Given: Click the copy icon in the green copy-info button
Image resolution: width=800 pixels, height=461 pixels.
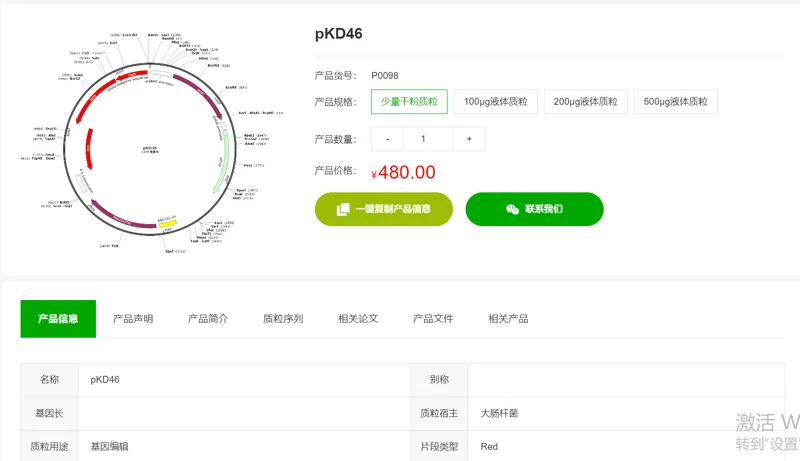Looking at the screenshot, I should point(343,209).
